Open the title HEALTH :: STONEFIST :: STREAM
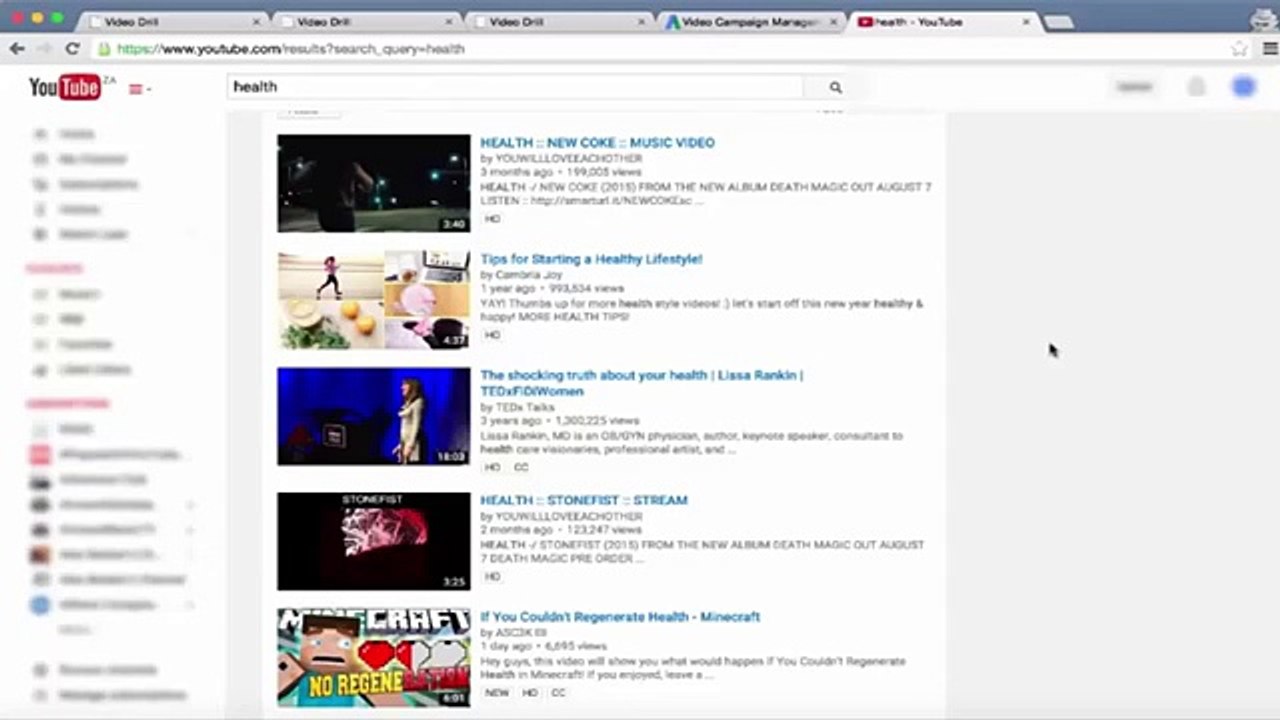 pyautogui.click(x=584, y=500)
